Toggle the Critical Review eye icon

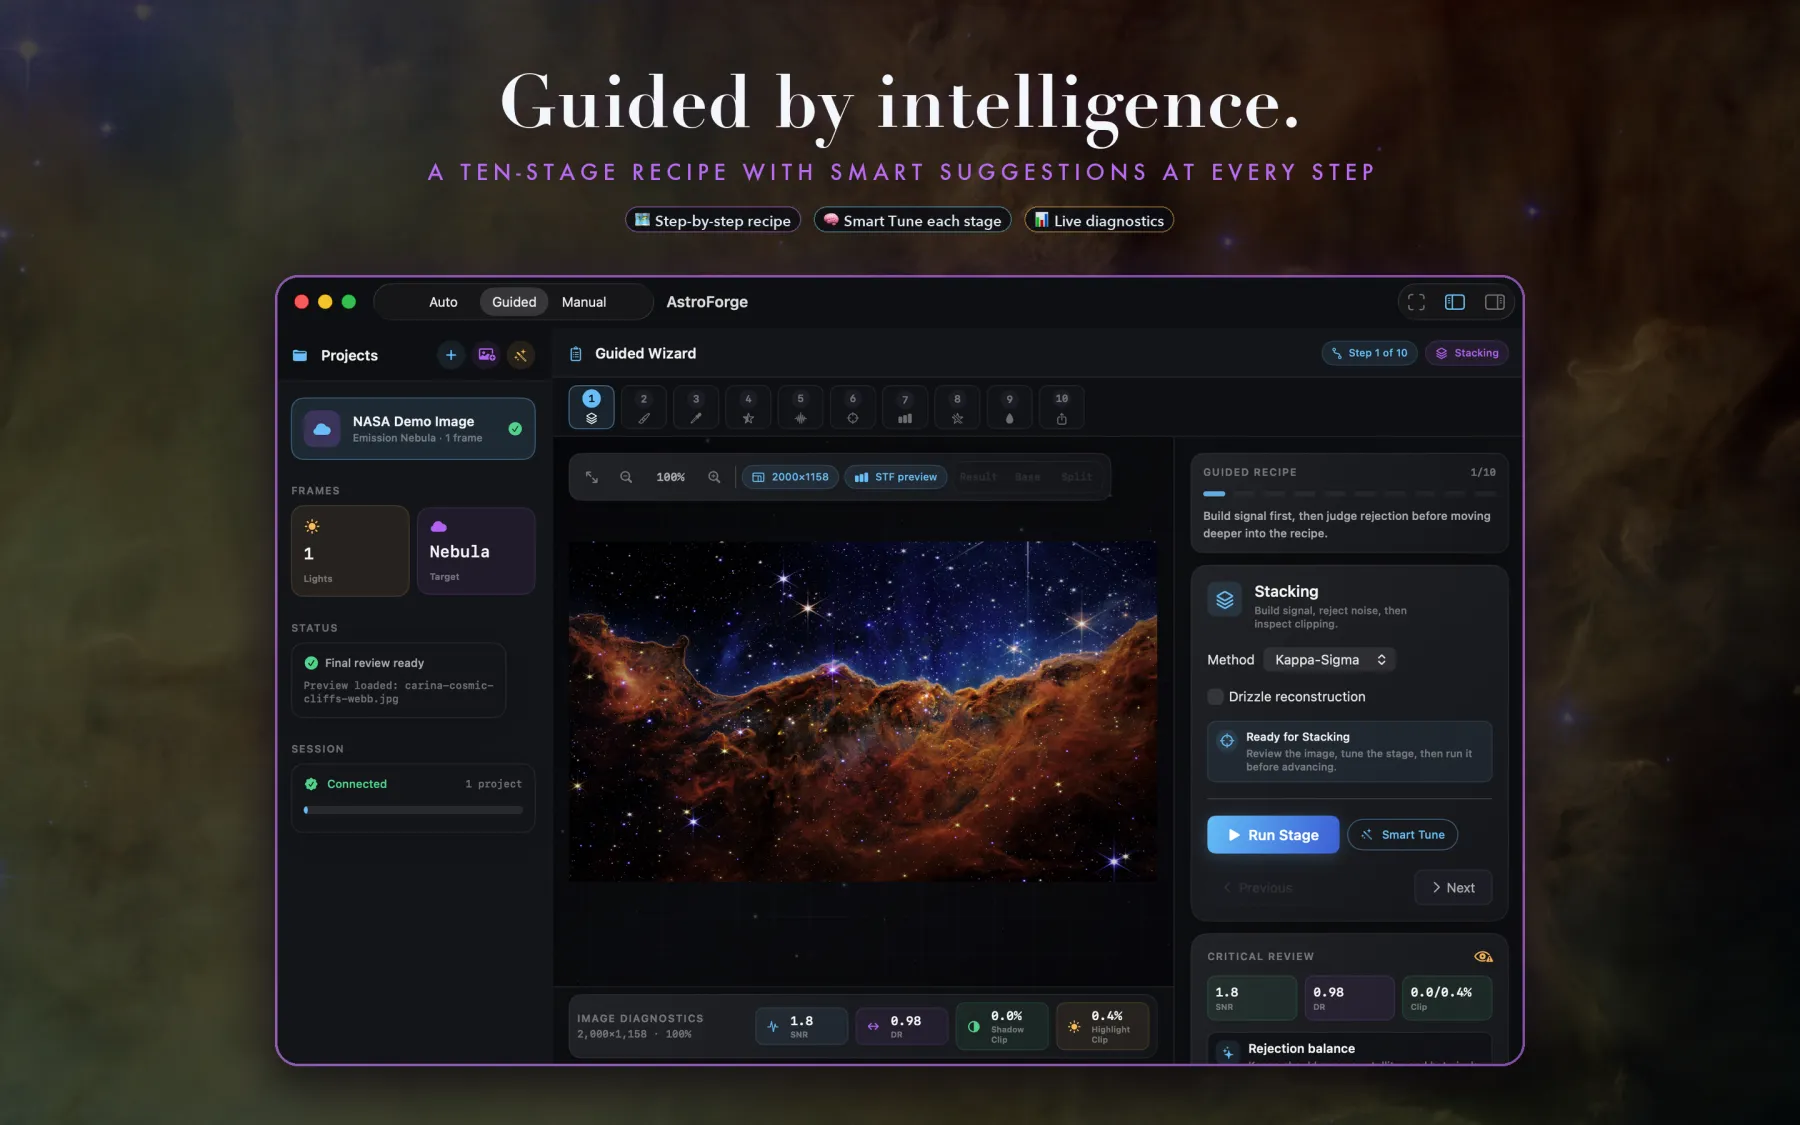1483,957
